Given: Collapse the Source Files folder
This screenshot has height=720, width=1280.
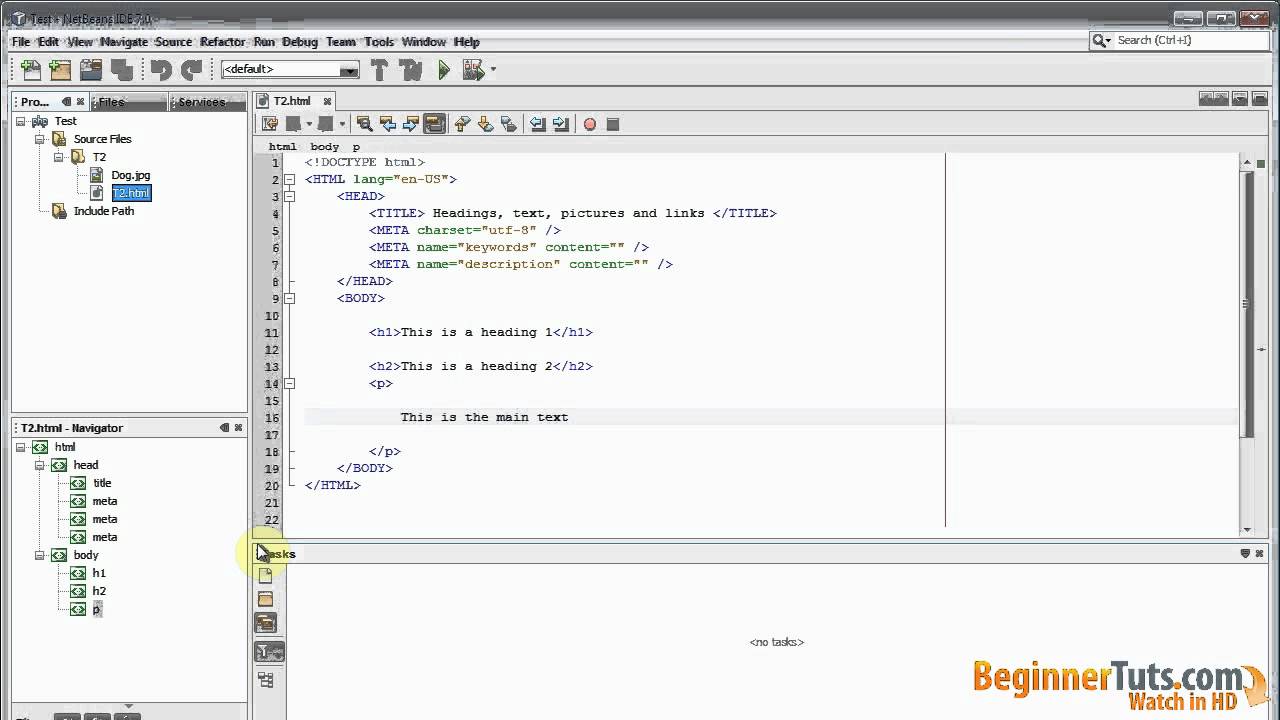Looking at the screenshot, I should tap(40, 139).
